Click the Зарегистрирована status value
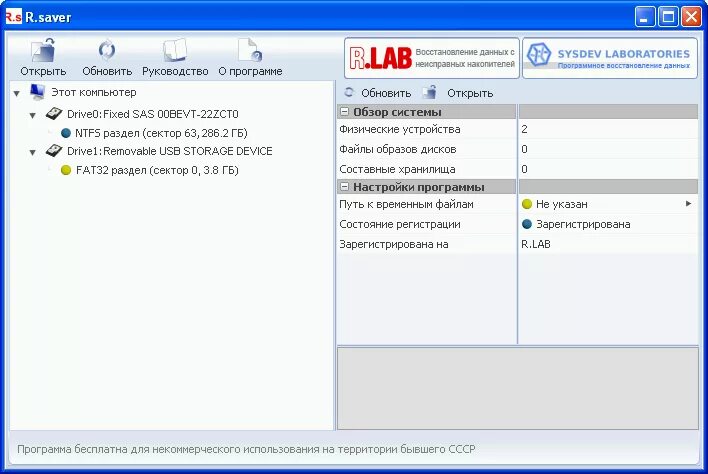This screenshot has height=474, width=708. [x=583, y=224]
